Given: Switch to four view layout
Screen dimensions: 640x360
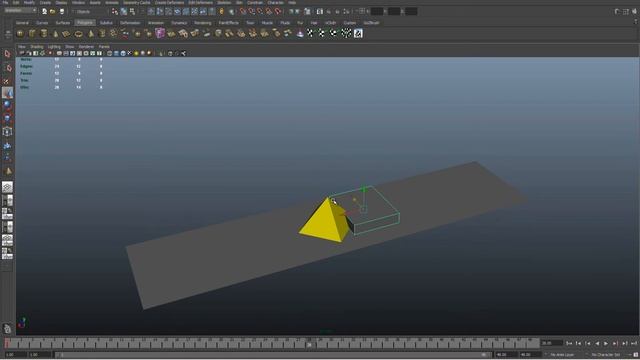Looking at the screenshot, I should (7, 200).
